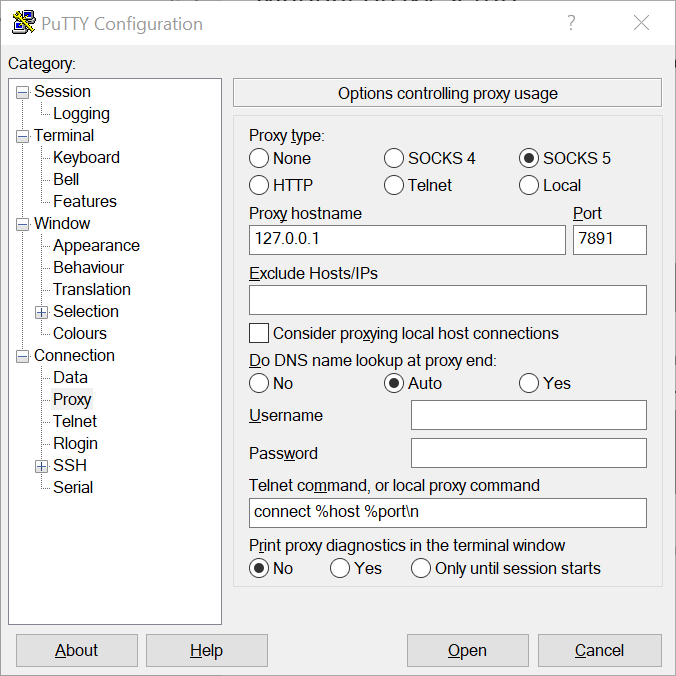Focus the Username field
The height and width of the screenshot is (676, 676).
(x=529, y=415)
